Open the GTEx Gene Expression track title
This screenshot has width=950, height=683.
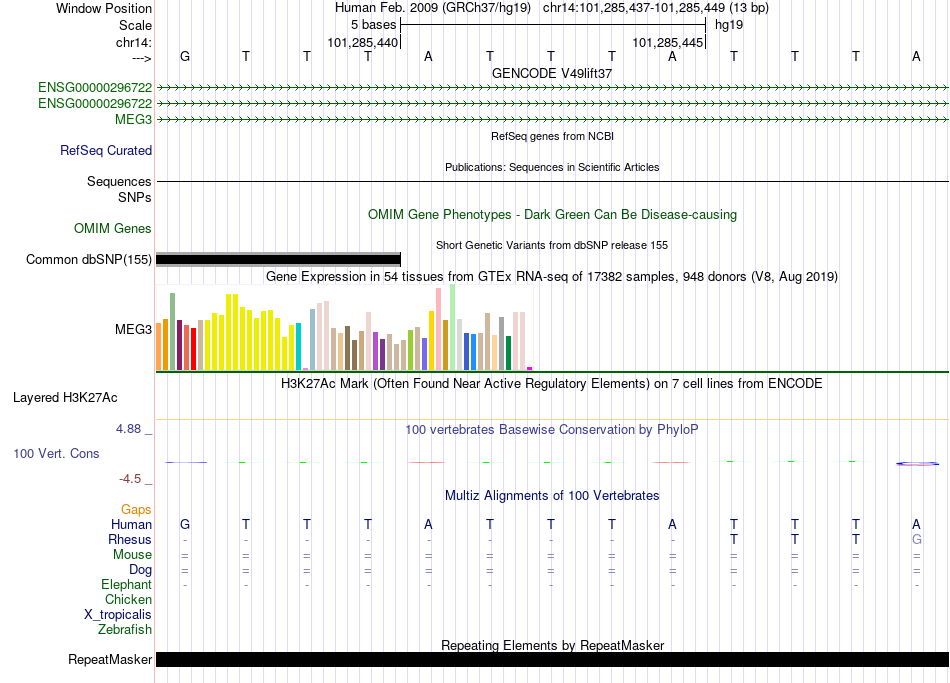552,277
